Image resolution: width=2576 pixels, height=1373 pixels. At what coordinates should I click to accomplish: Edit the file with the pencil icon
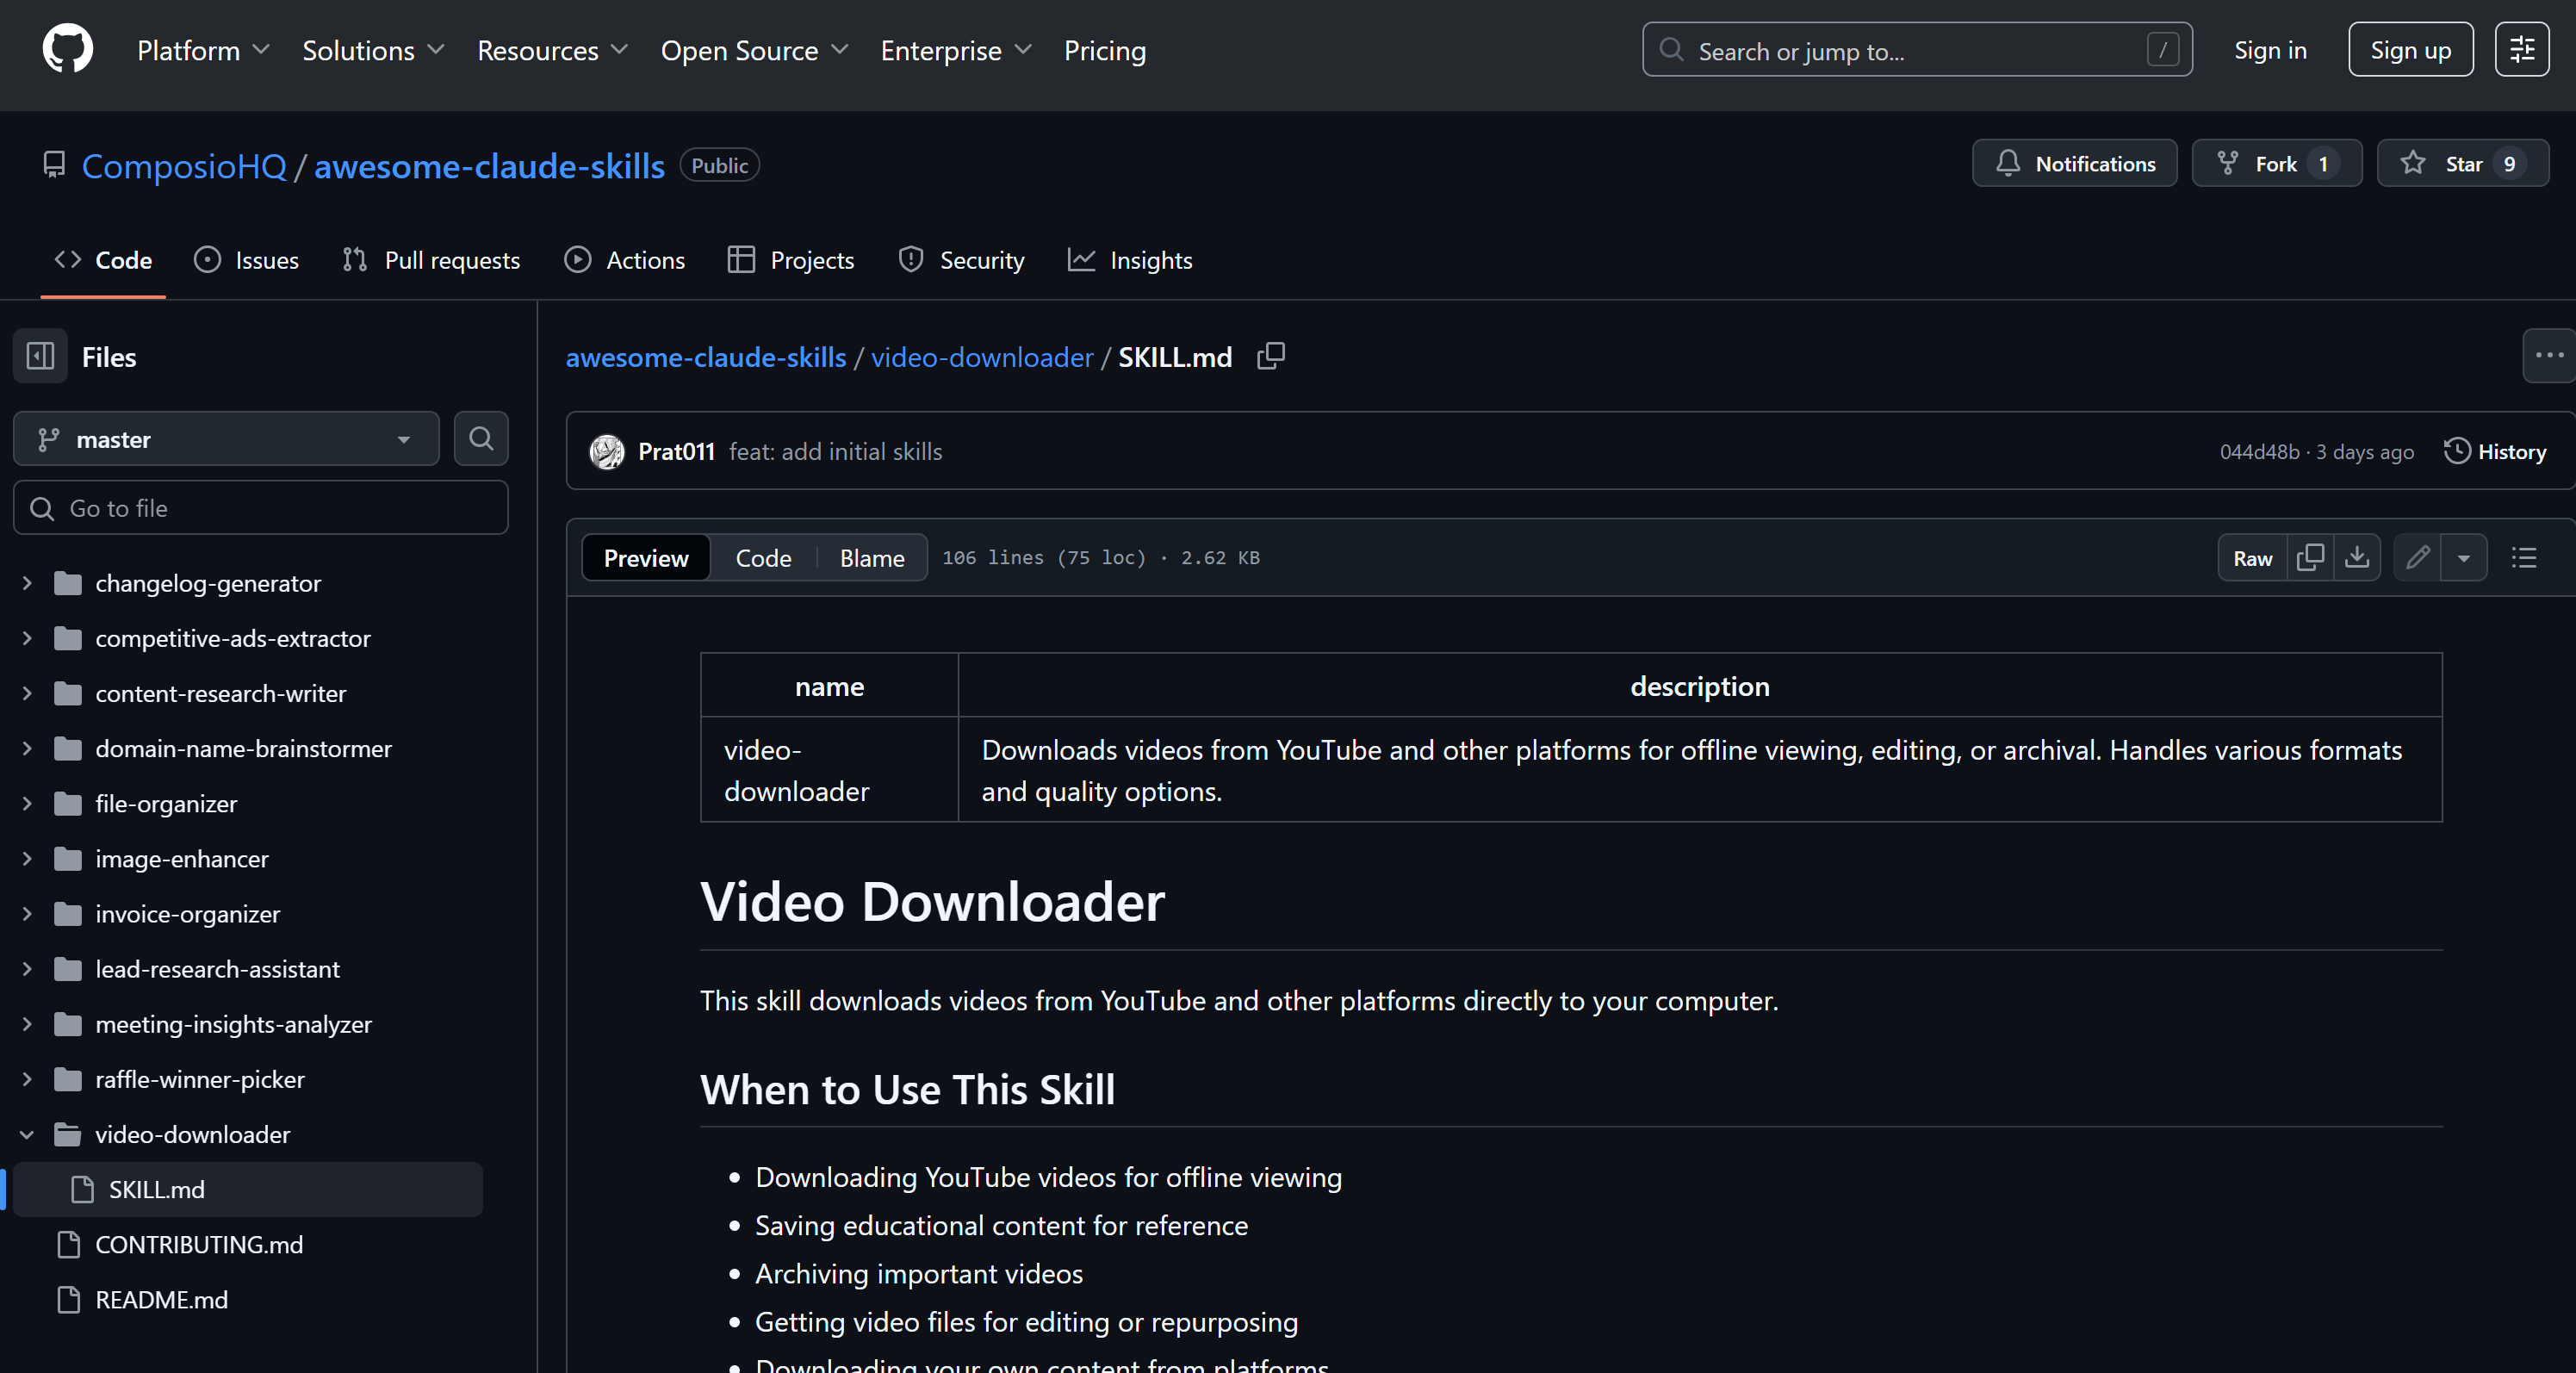click(x=2417, y=558)
